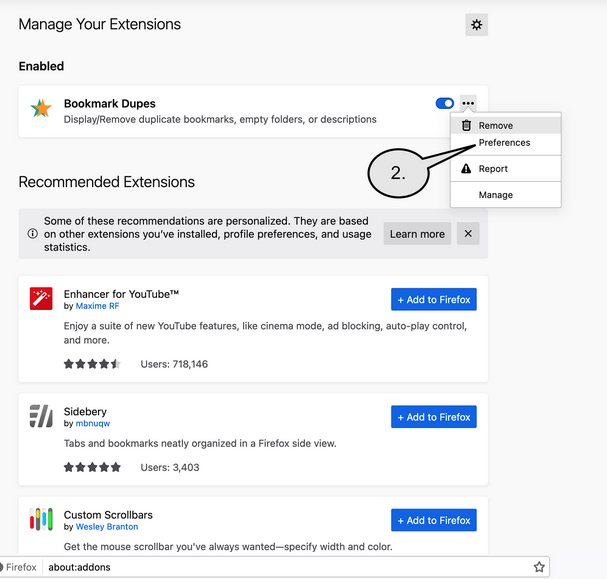Click the trash icon beside Remove
This screenshot has height=579, width=607.
pyautogui.click(x=466, y=125)
